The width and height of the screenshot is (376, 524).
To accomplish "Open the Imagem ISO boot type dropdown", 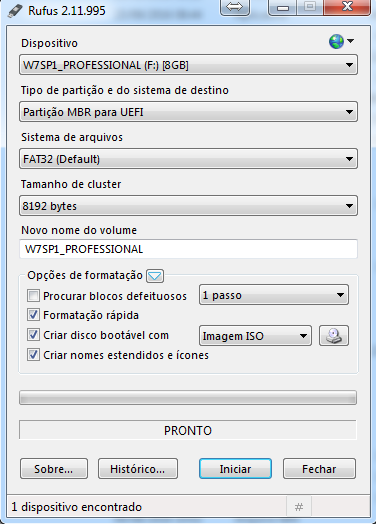I will 255,336.
